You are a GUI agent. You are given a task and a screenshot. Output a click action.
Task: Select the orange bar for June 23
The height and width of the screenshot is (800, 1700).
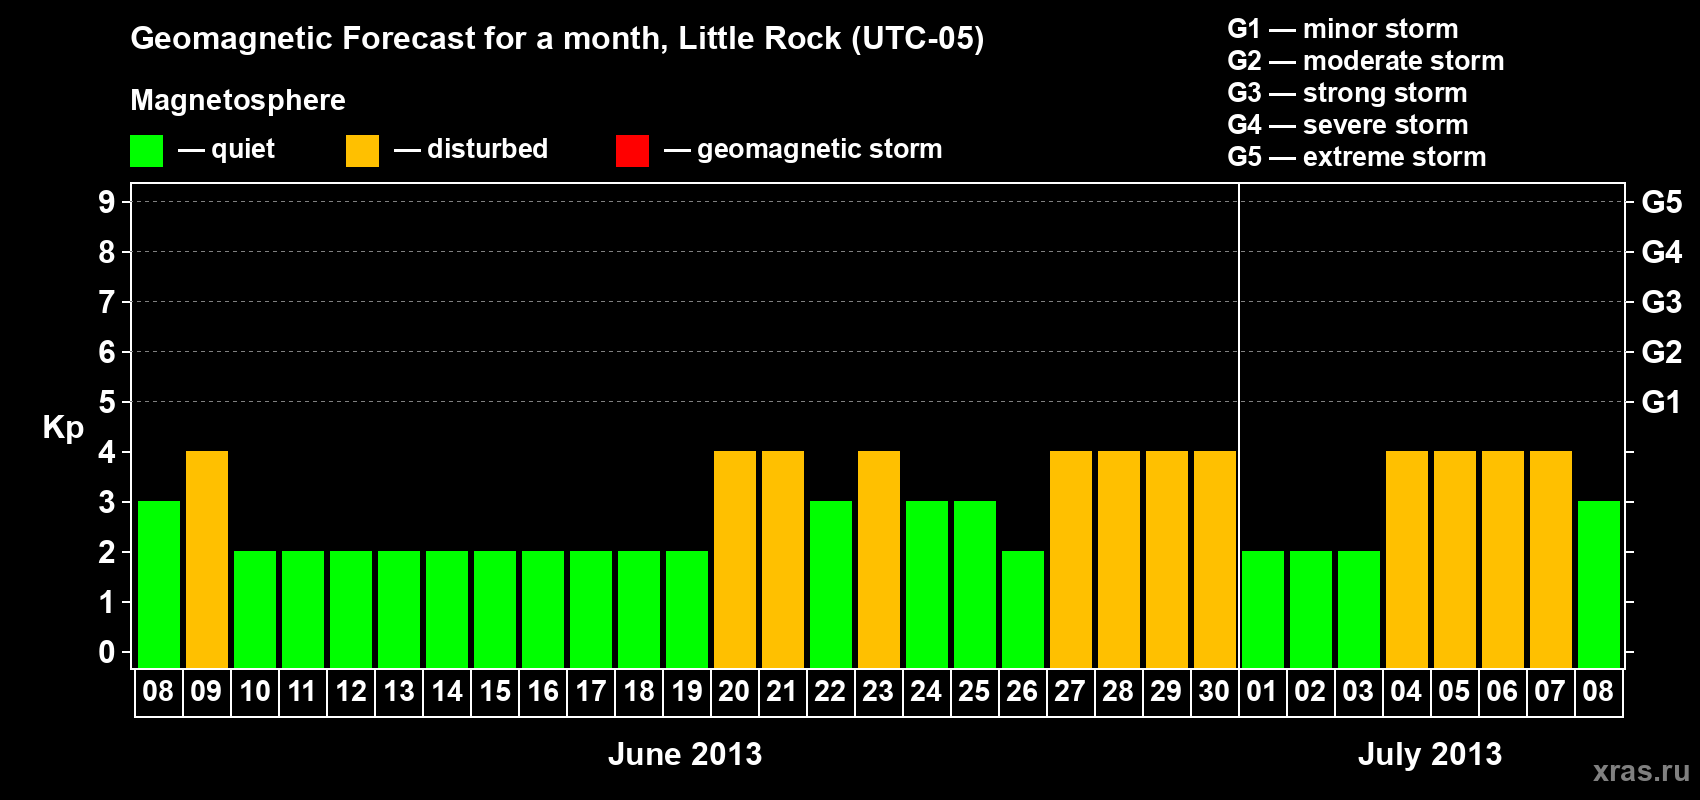(879, 559)
